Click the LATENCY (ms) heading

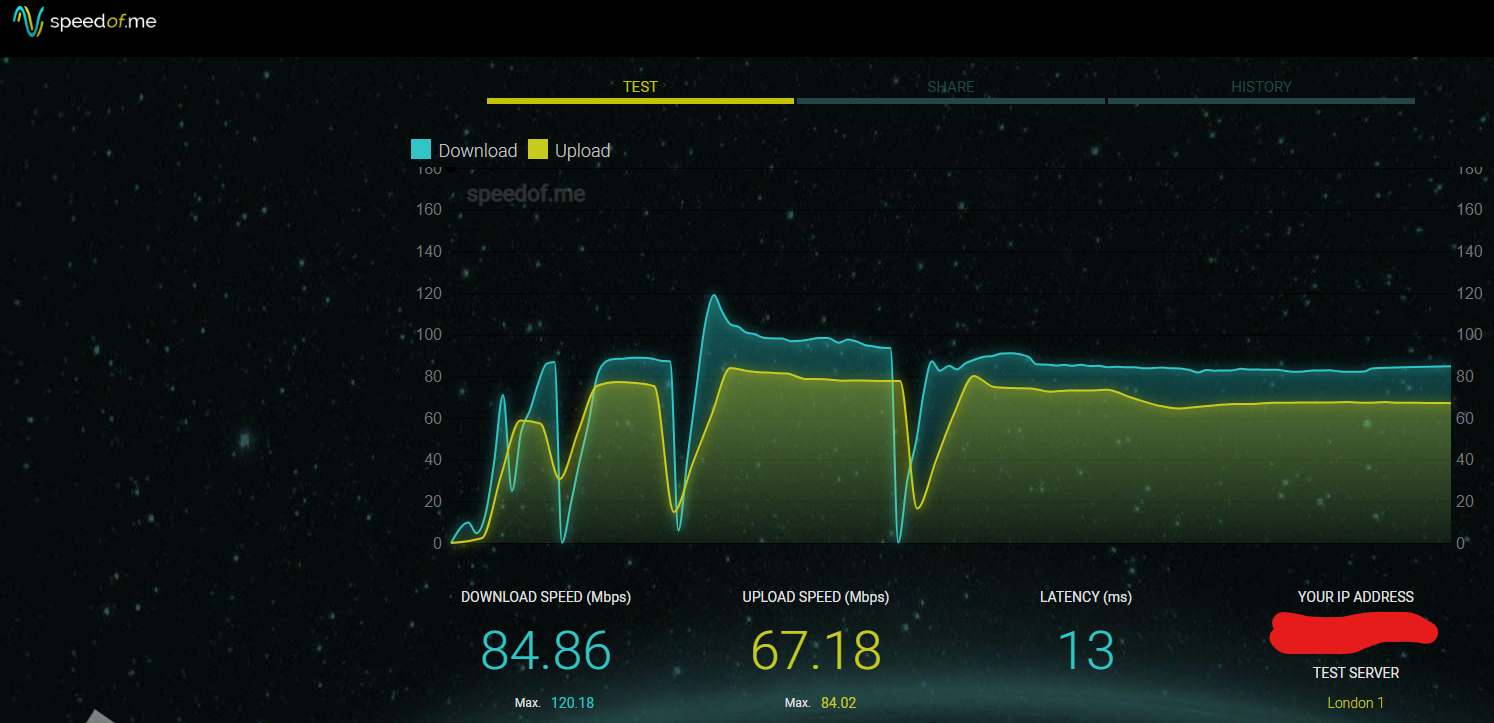(1085, 597)
